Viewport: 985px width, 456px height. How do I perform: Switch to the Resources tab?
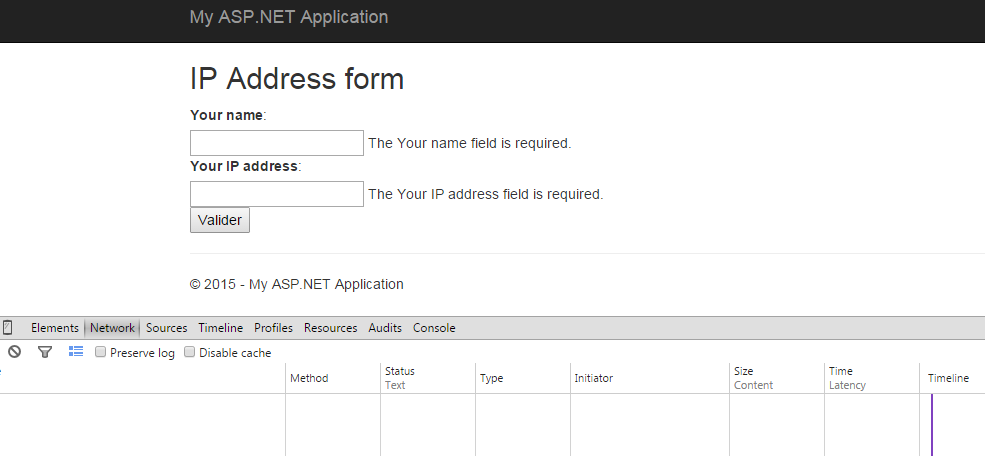pyautogui.click(x=330, y=328)
